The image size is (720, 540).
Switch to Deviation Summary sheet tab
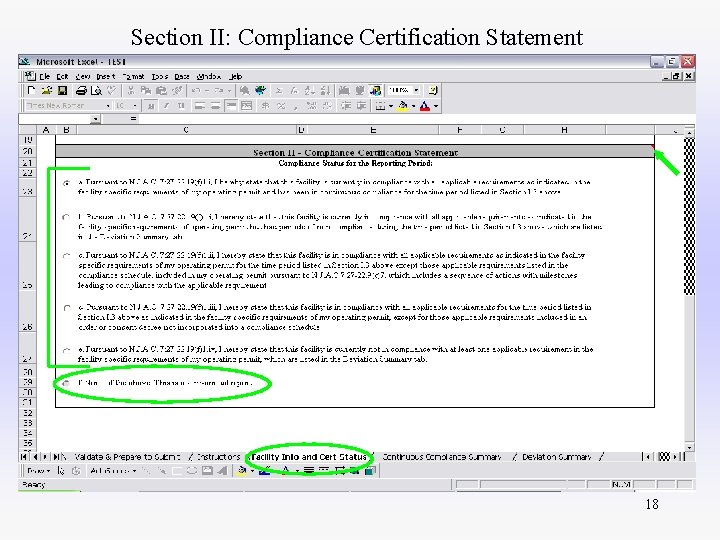[557, 457]
